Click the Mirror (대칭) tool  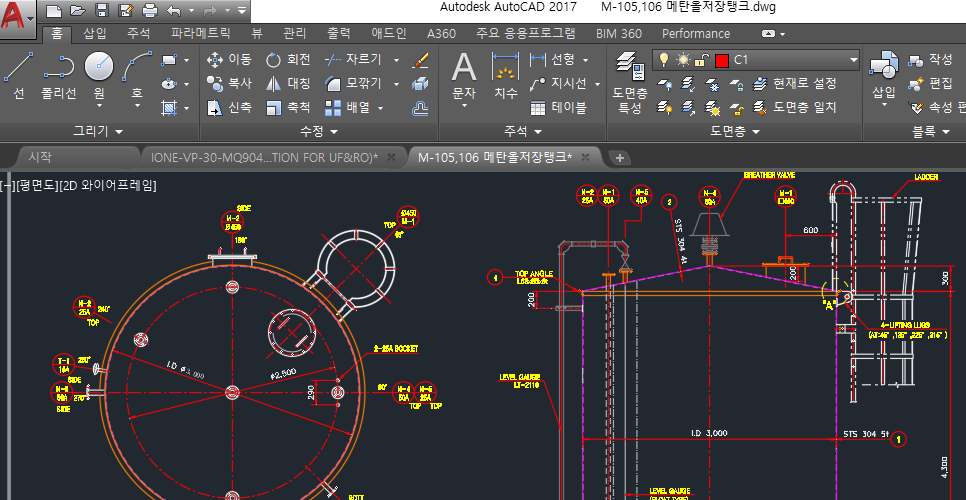288,83
